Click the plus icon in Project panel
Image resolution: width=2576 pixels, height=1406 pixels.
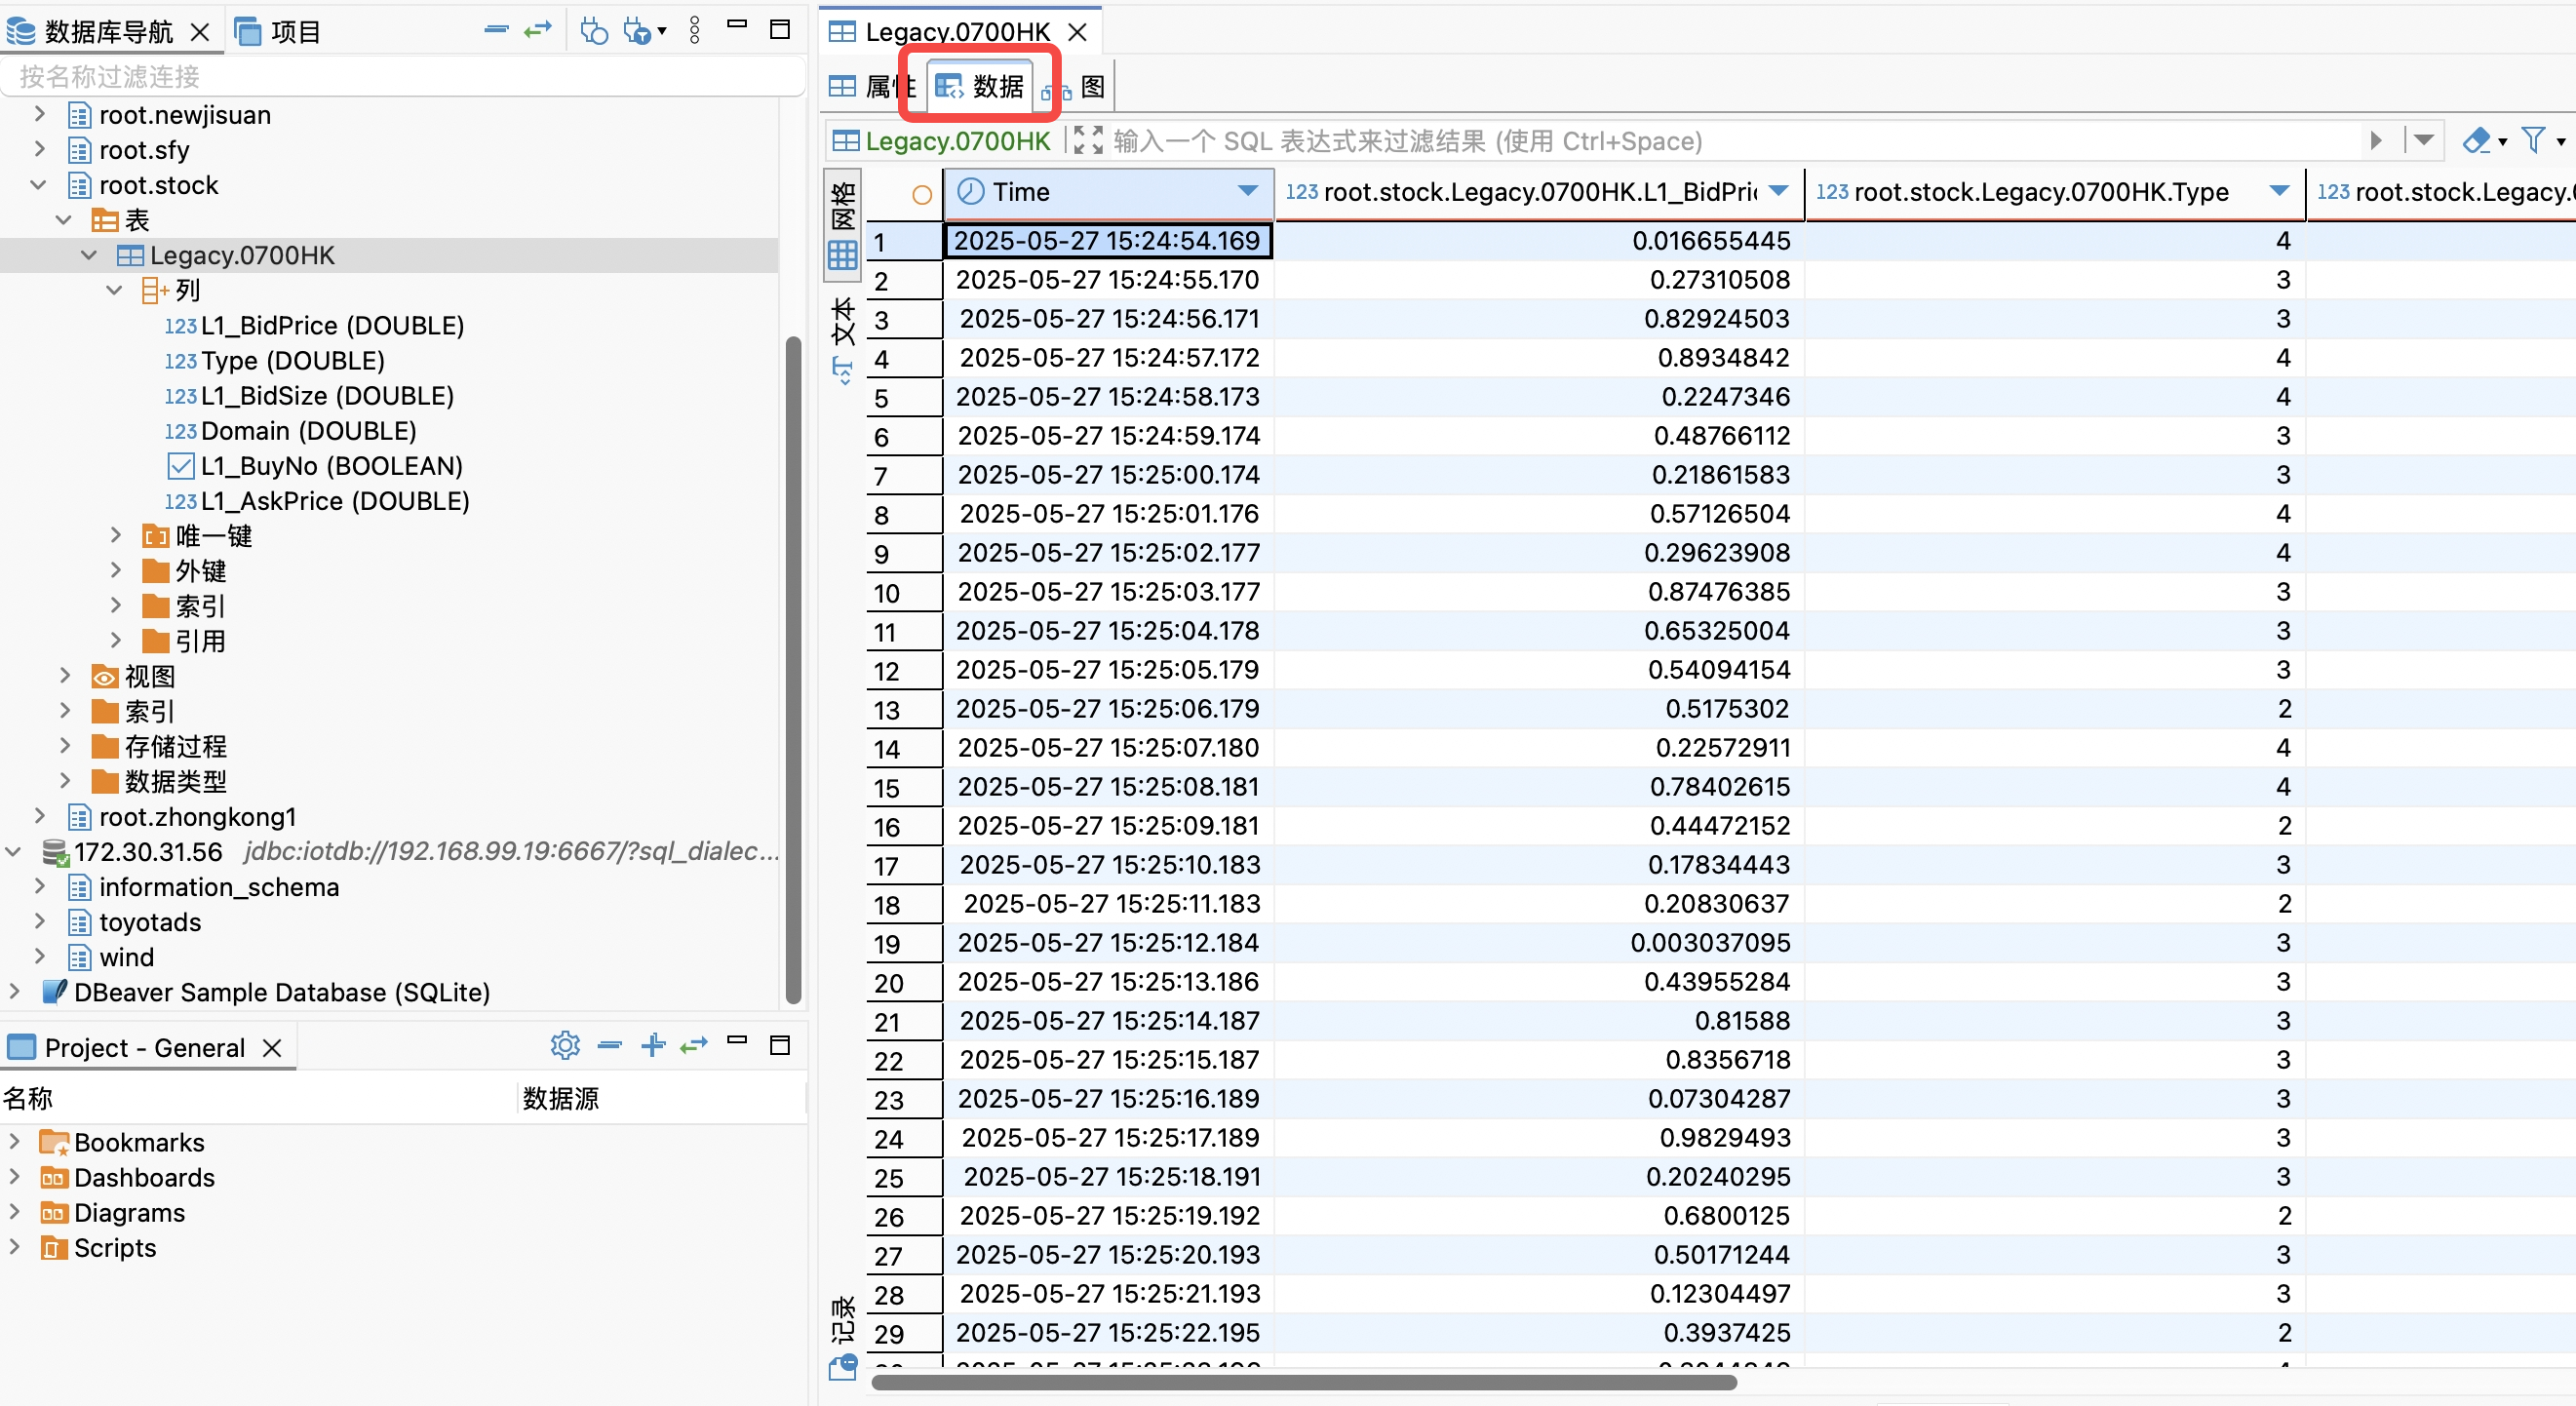pyautogui.click(x=653, y=1045)
